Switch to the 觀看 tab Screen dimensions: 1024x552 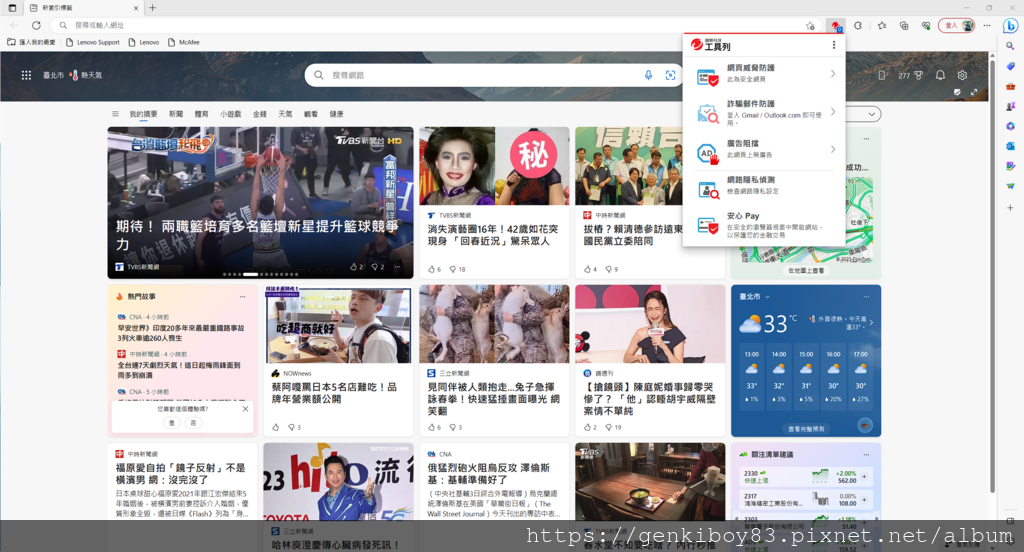coord(311,114)
